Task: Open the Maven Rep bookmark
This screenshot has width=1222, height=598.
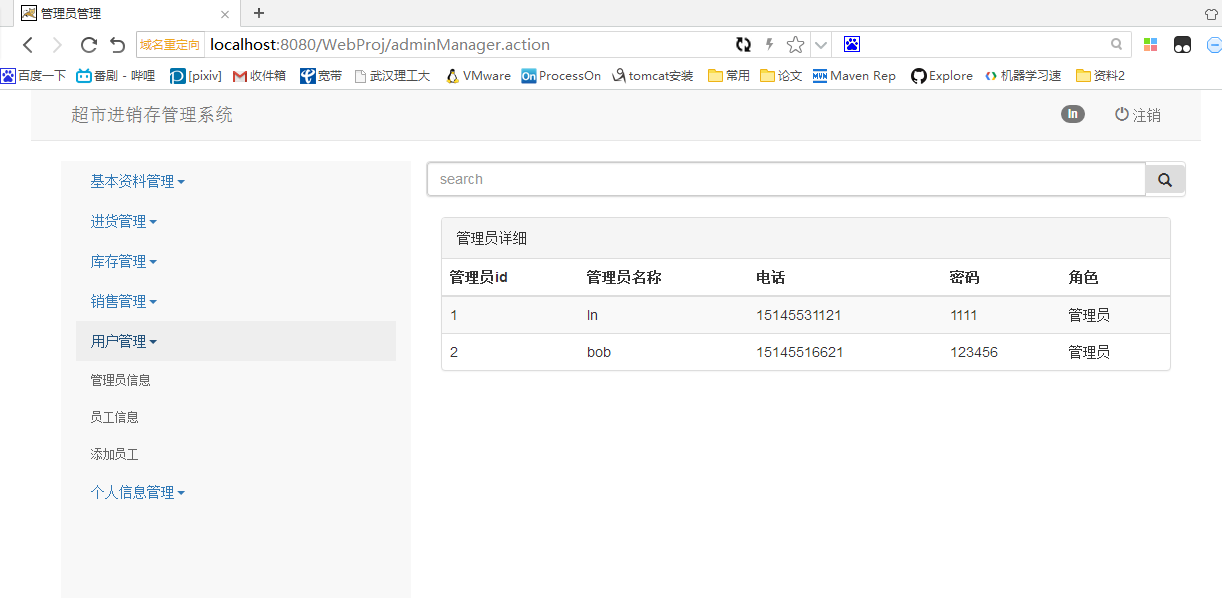Action: 854,75
